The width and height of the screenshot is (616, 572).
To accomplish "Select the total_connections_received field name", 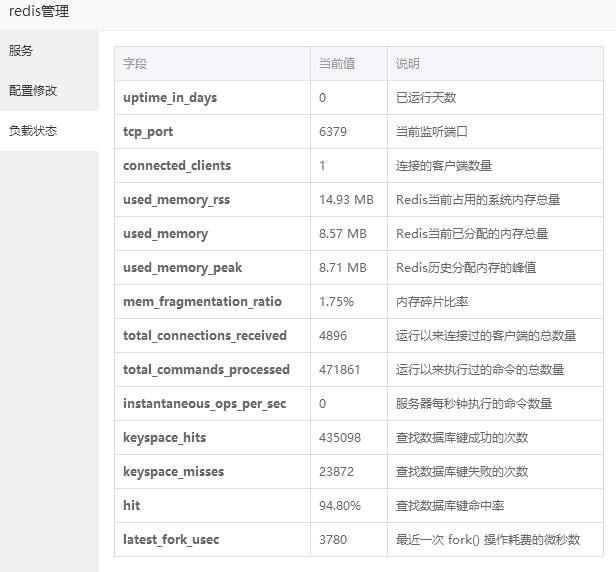I will 205,336.
